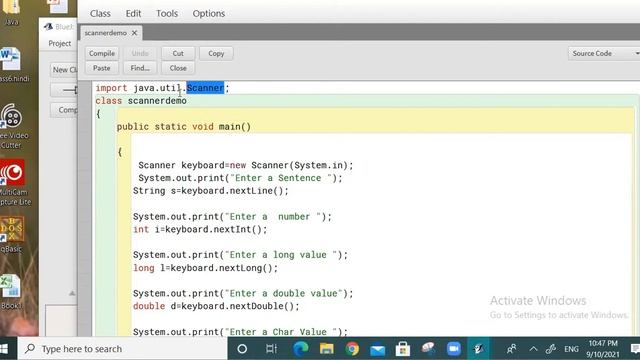Click line String s=keyboard.nextLine();
The image size is (640, 360).
tap(211, 191)
